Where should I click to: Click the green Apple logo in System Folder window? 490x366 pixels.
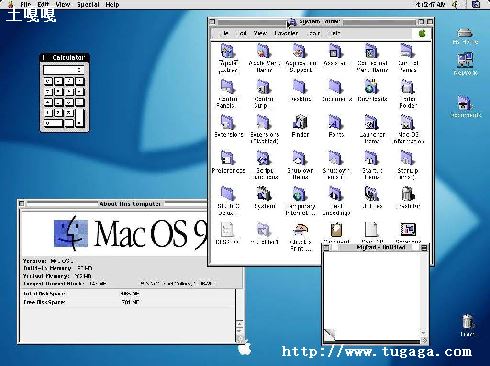click(422, 33)
